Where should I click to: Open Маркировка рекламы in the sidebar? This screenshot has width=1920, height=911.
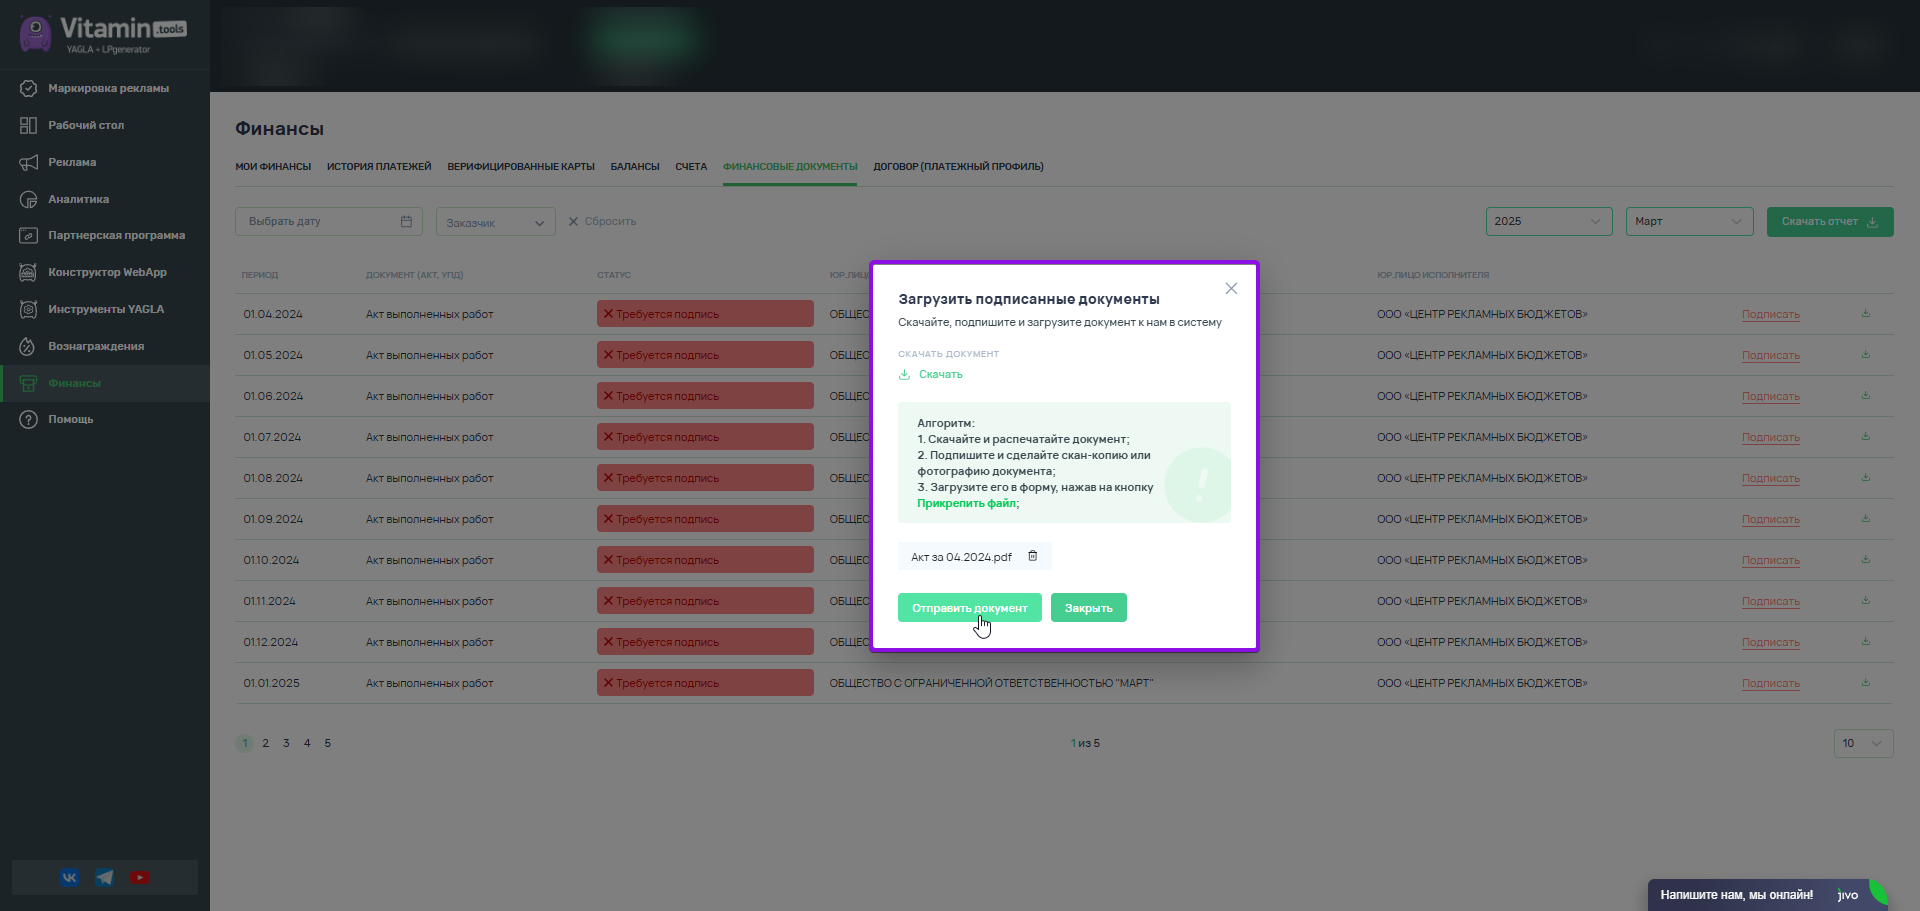click(108, 89)
